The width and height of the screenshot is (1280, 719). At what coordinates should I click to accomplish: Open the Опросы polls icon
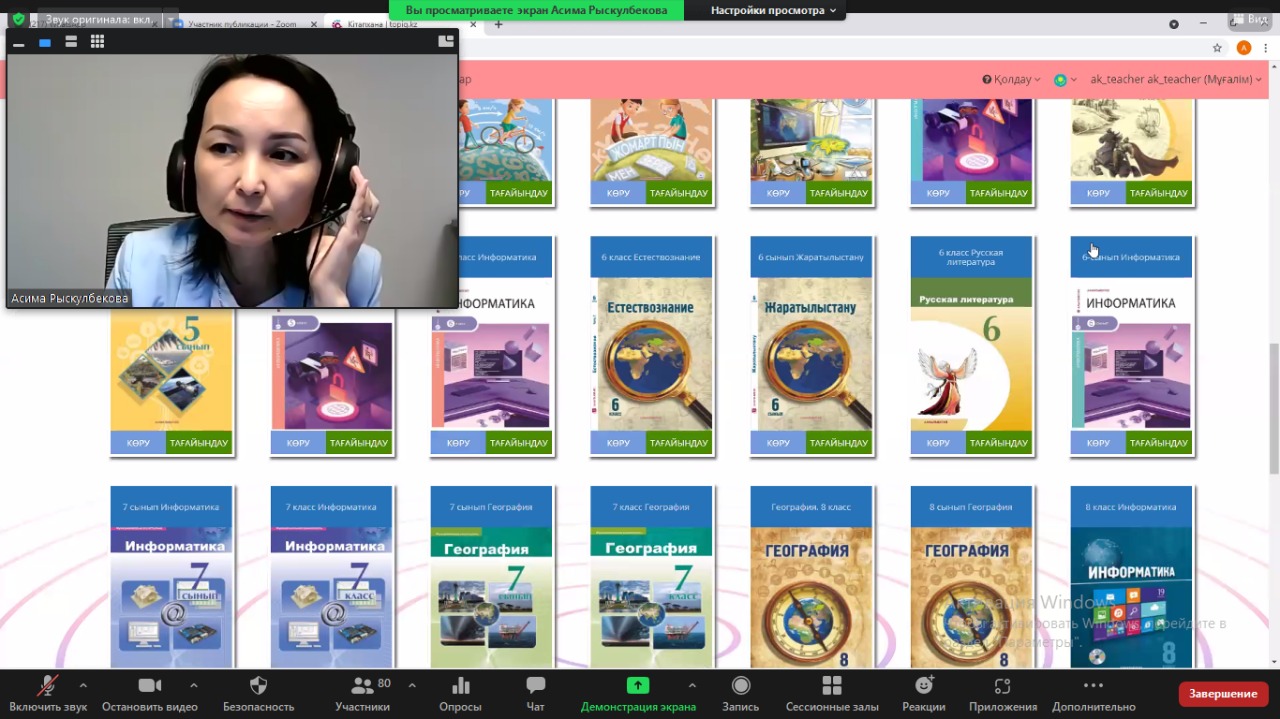pos(460,685)
